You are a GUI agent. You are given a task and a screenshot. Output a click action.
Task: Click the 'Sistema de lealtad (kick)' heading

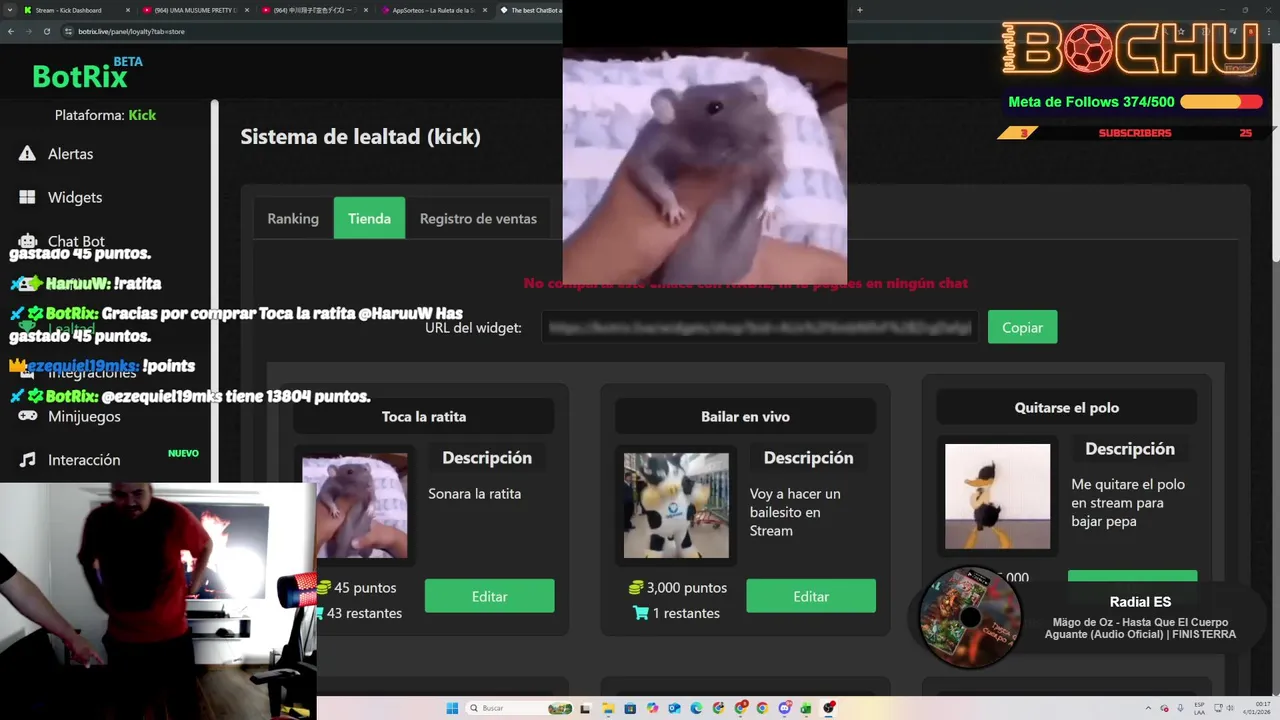pos(360,137)
